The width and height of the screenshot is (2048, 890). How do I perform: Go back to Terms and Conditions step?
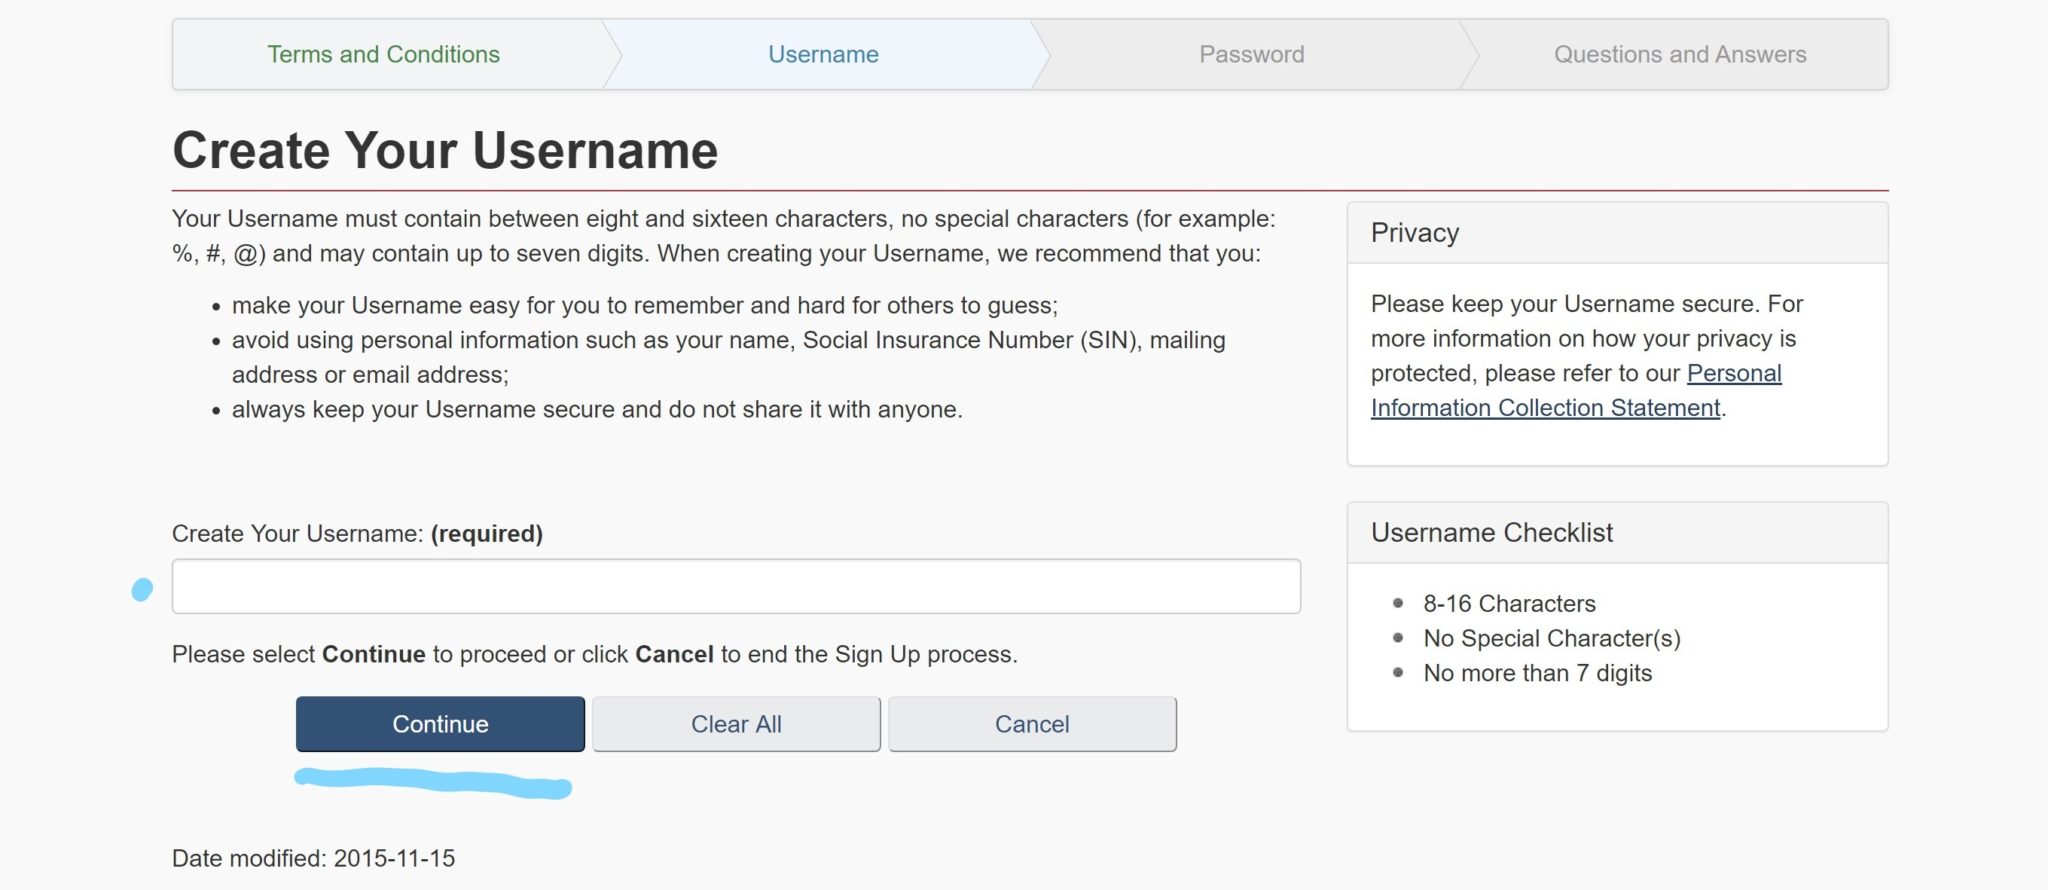point(383,54)
